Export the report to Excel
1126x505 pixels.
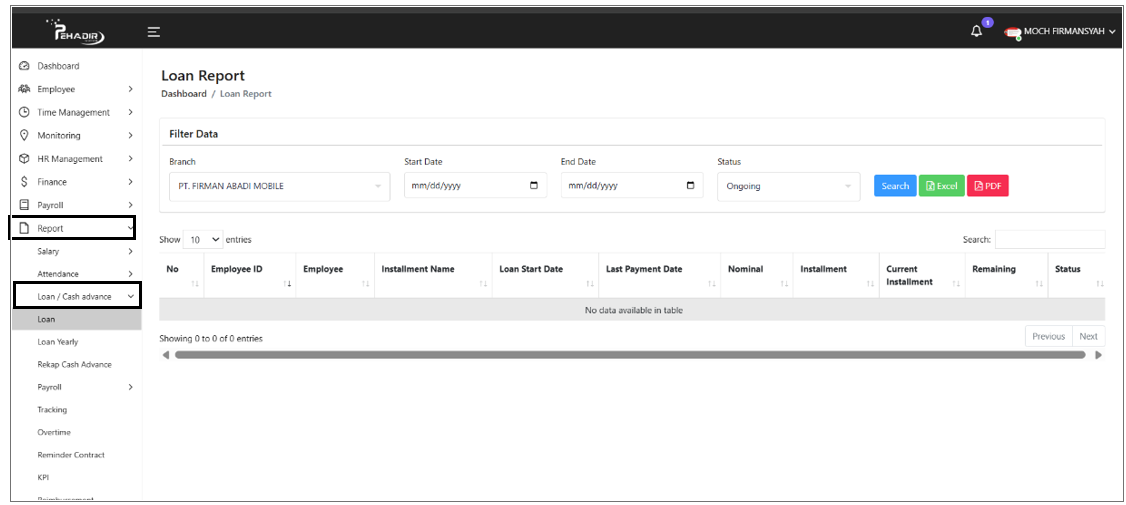[941, 186]
